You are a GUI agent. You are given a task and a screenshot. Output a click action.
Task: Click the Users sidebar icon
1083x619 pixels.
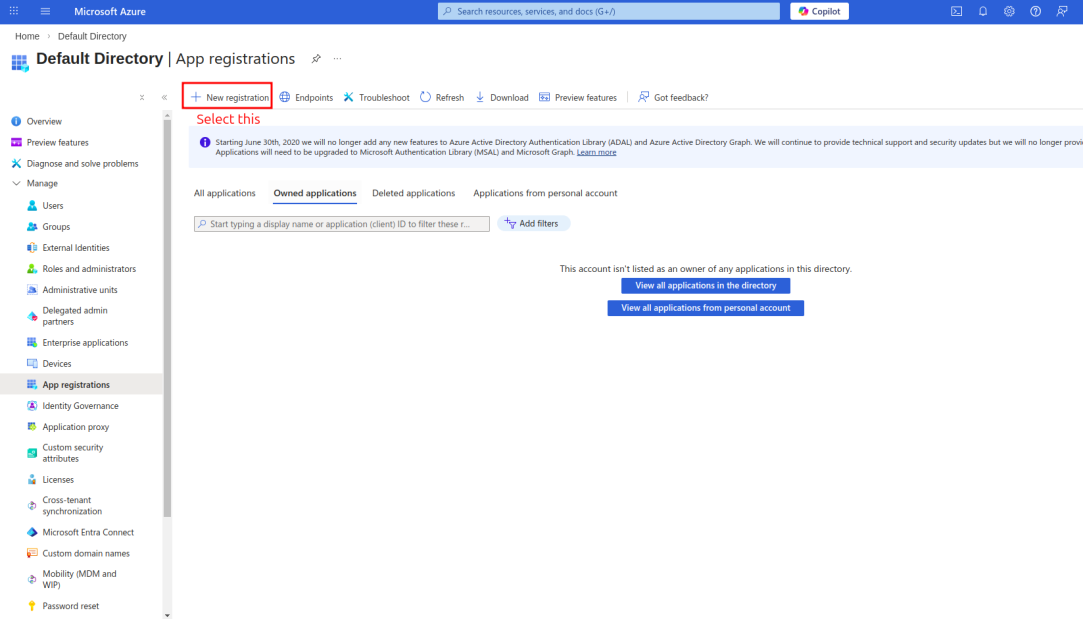32,205
